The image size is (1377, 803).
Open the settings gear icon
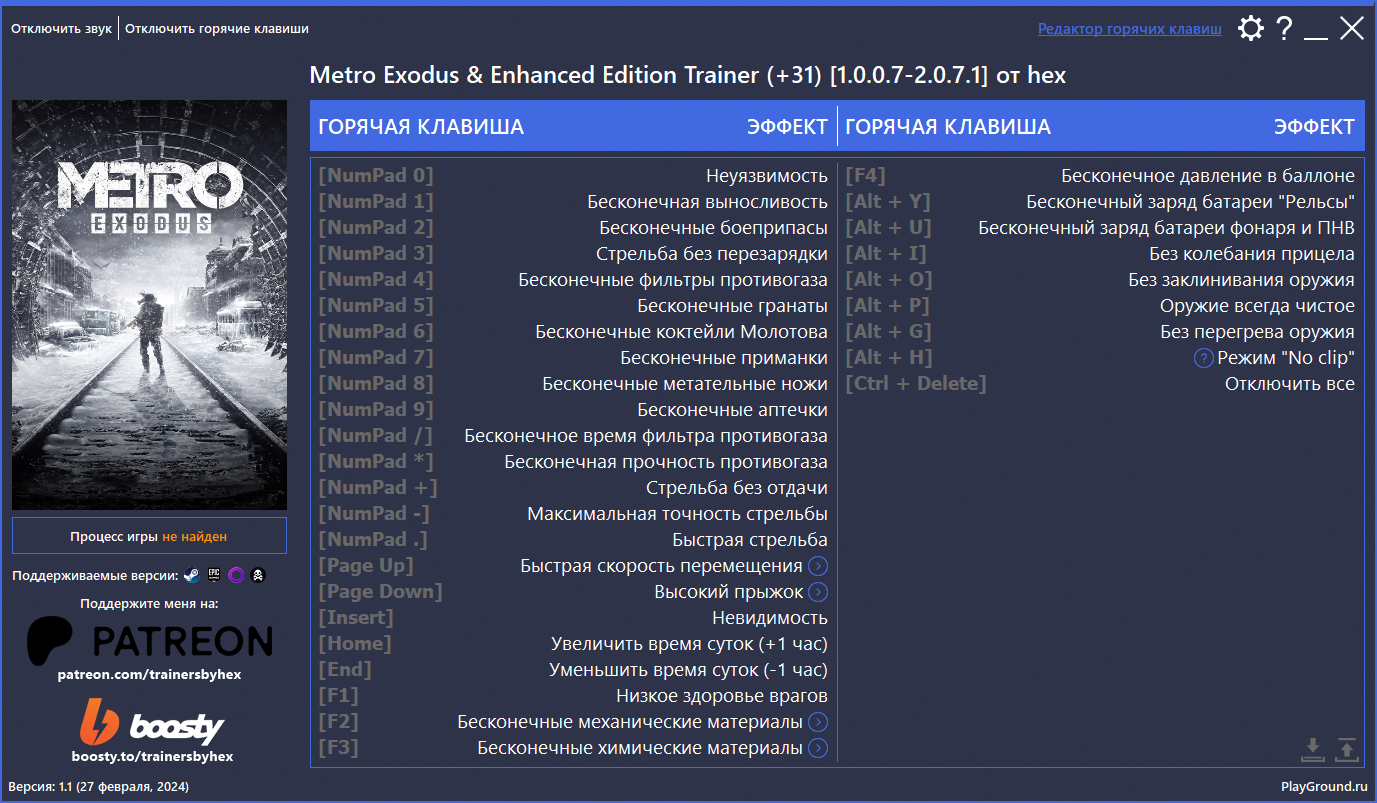coord(1250,28)
